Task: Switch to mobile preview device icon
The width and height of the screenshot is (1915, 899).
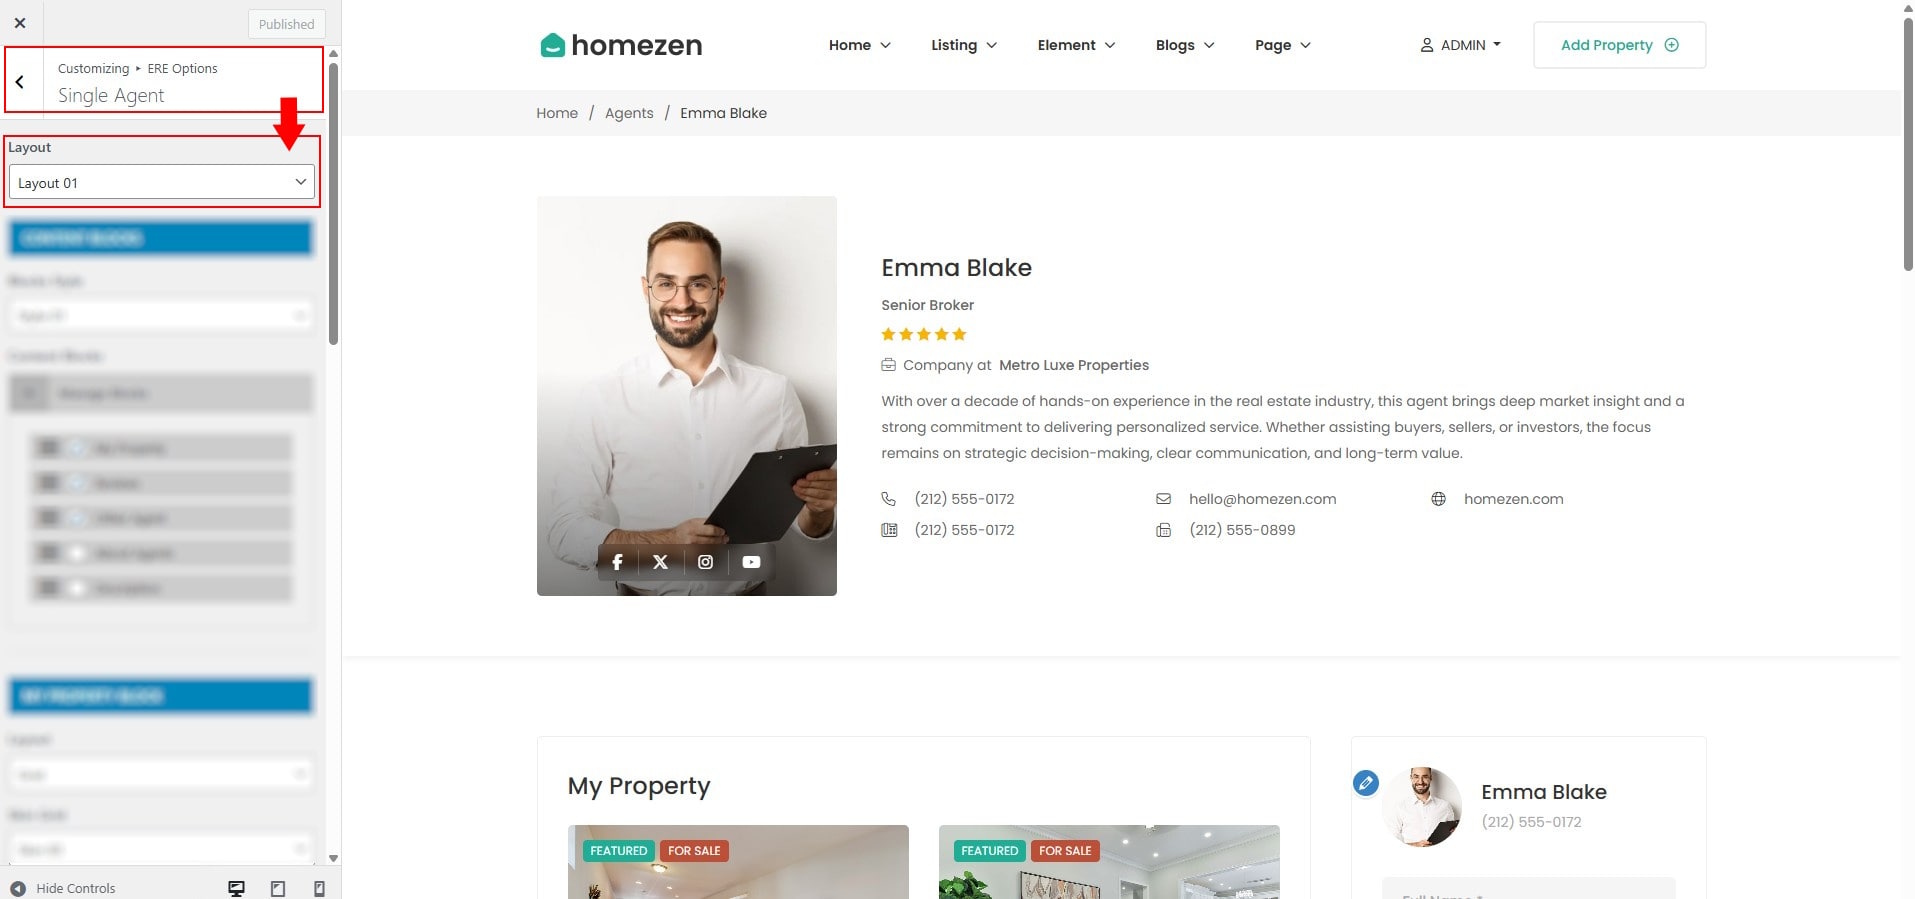Action: [x=319, y=888]
